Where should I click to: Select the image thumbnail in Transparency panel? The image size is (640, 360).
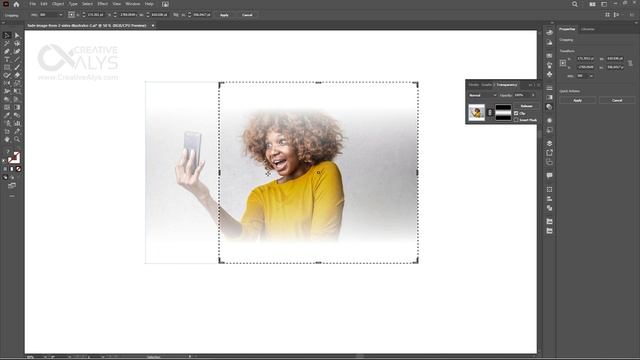point(476,112)
